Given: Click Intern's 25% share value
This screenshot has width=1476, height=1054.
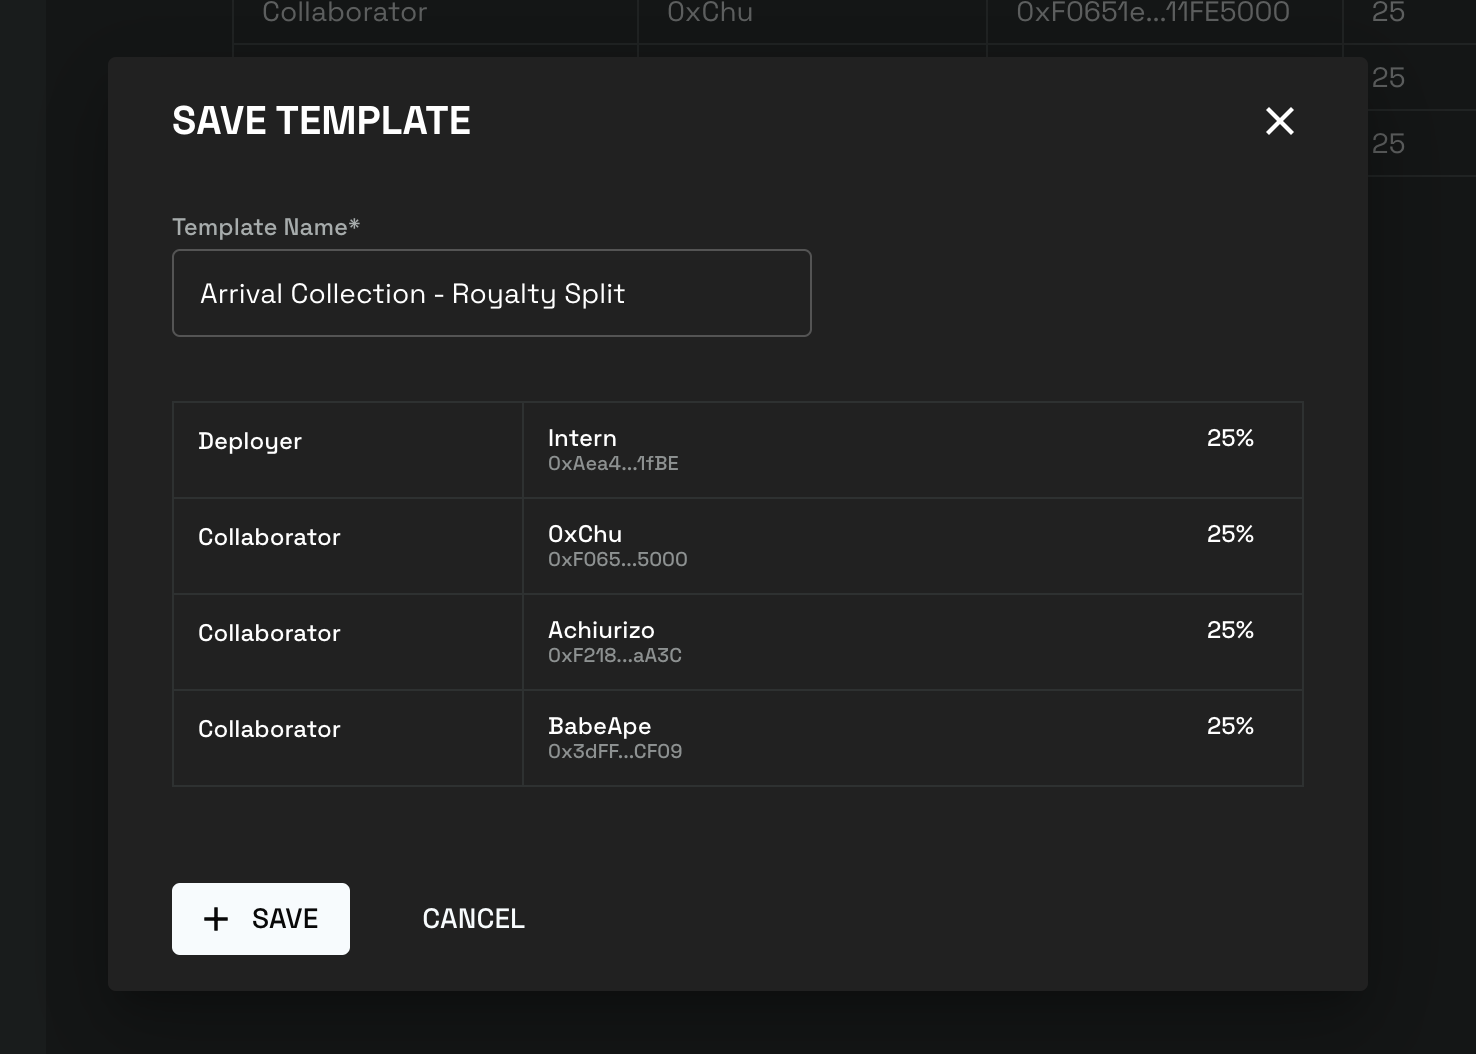Looking at the screenshot, I should 1230,438.
